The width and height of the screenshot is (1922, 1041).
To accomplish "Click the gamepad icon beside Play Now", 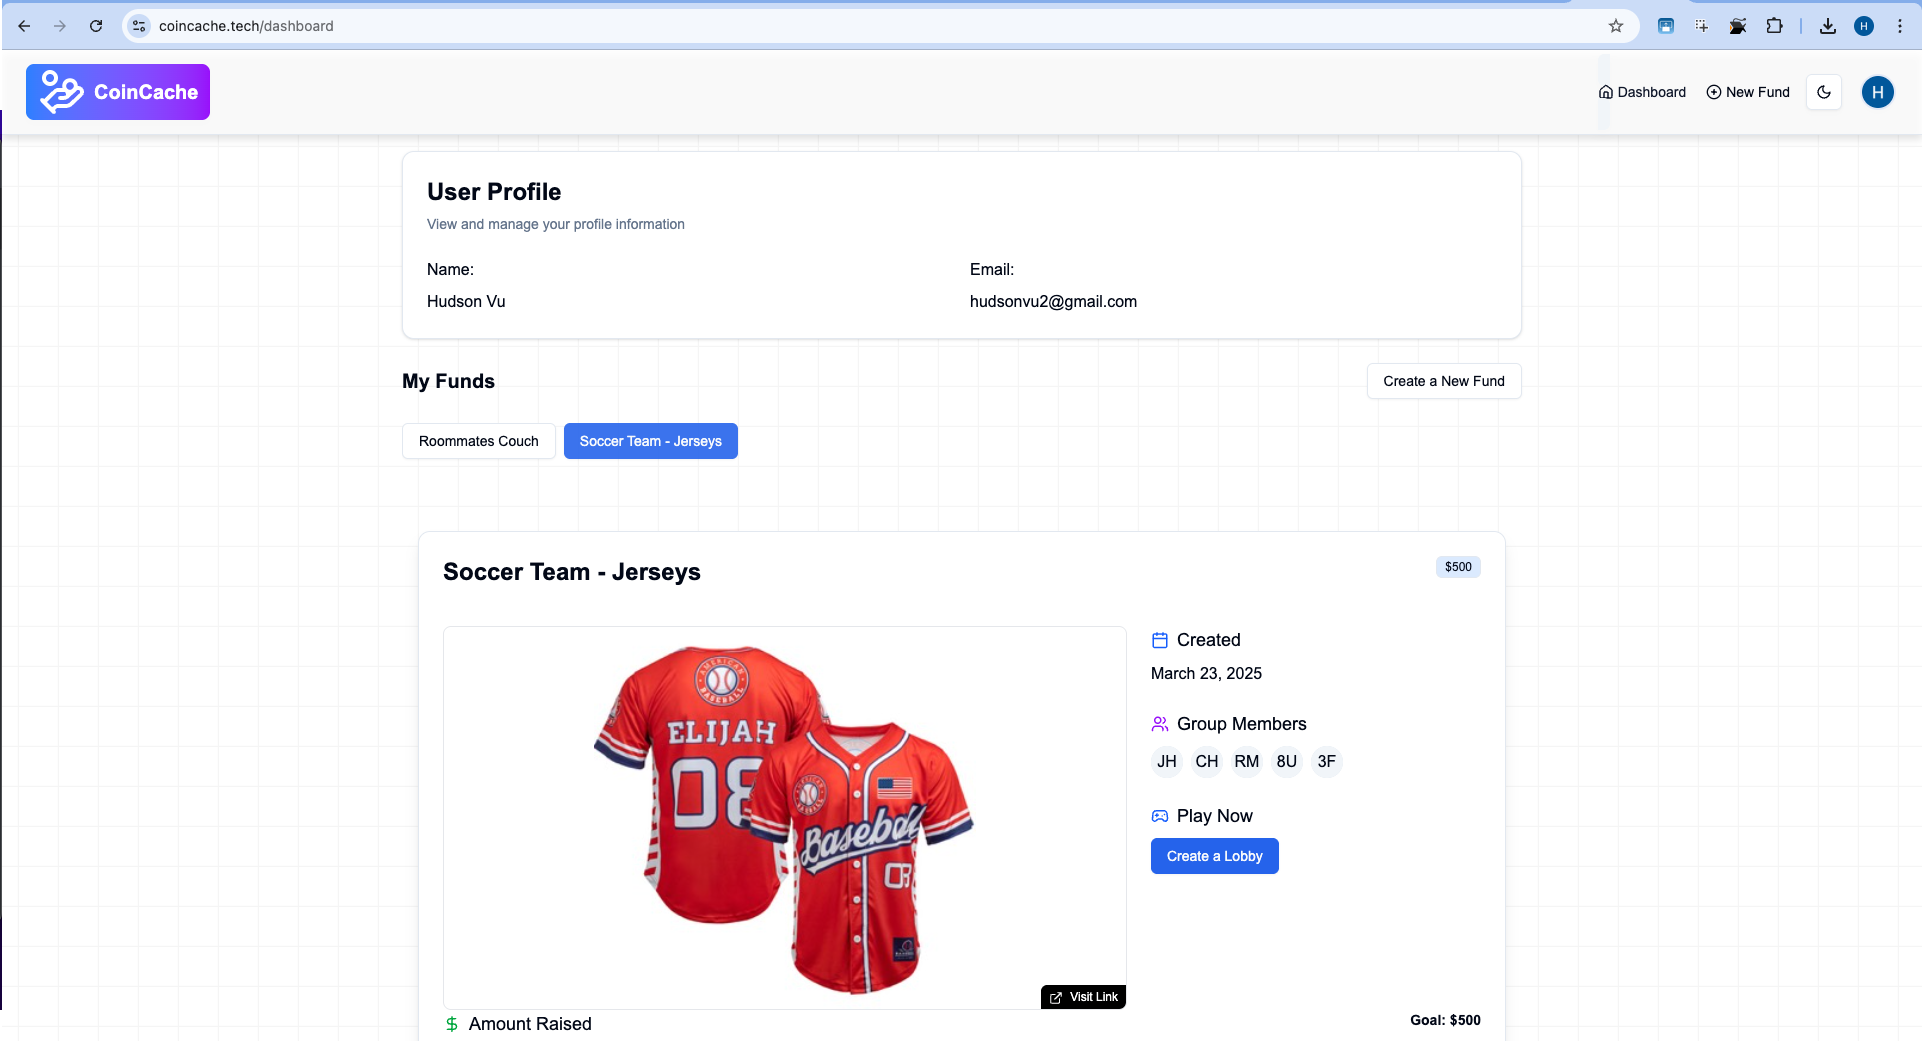I will click(1160, 816).
